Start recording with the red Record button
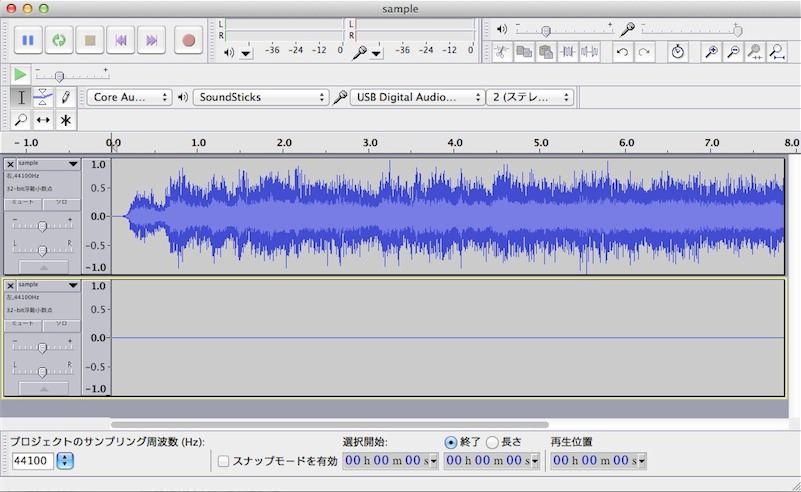 [x=189, y=40]
